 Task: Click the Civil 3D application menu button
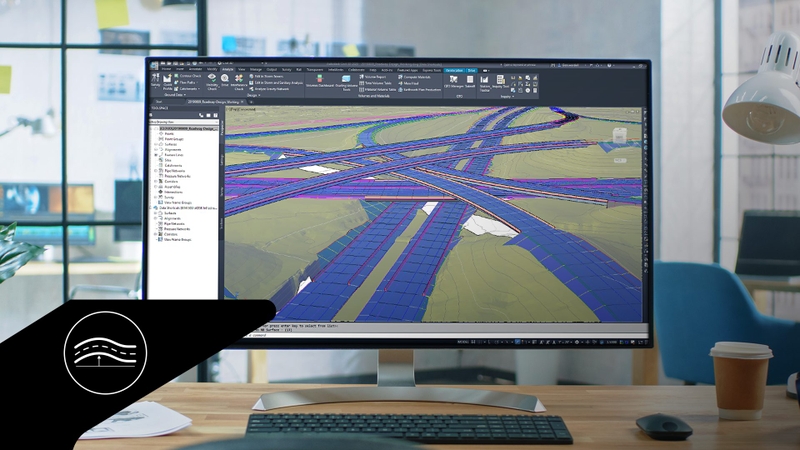[x=154, y=66]
